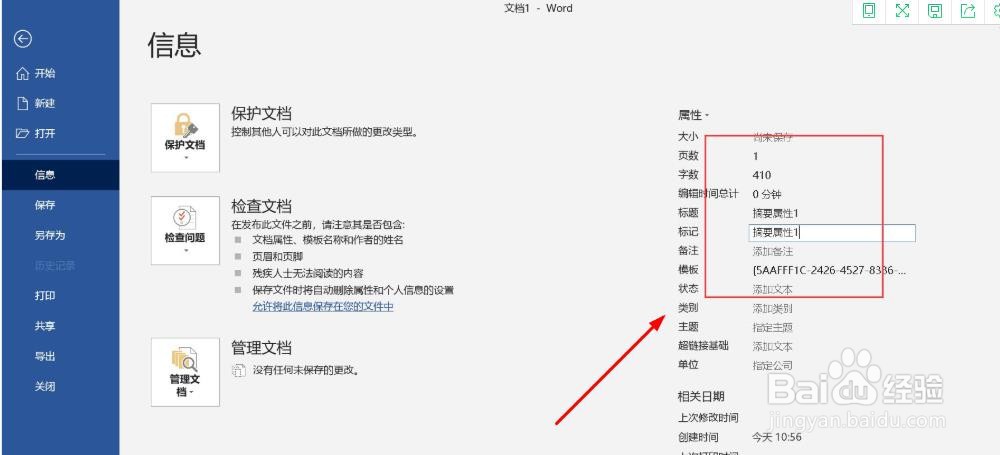Click the back arrow circle icon
Screen dimensions: 1000x455
[x=23, y=40]
